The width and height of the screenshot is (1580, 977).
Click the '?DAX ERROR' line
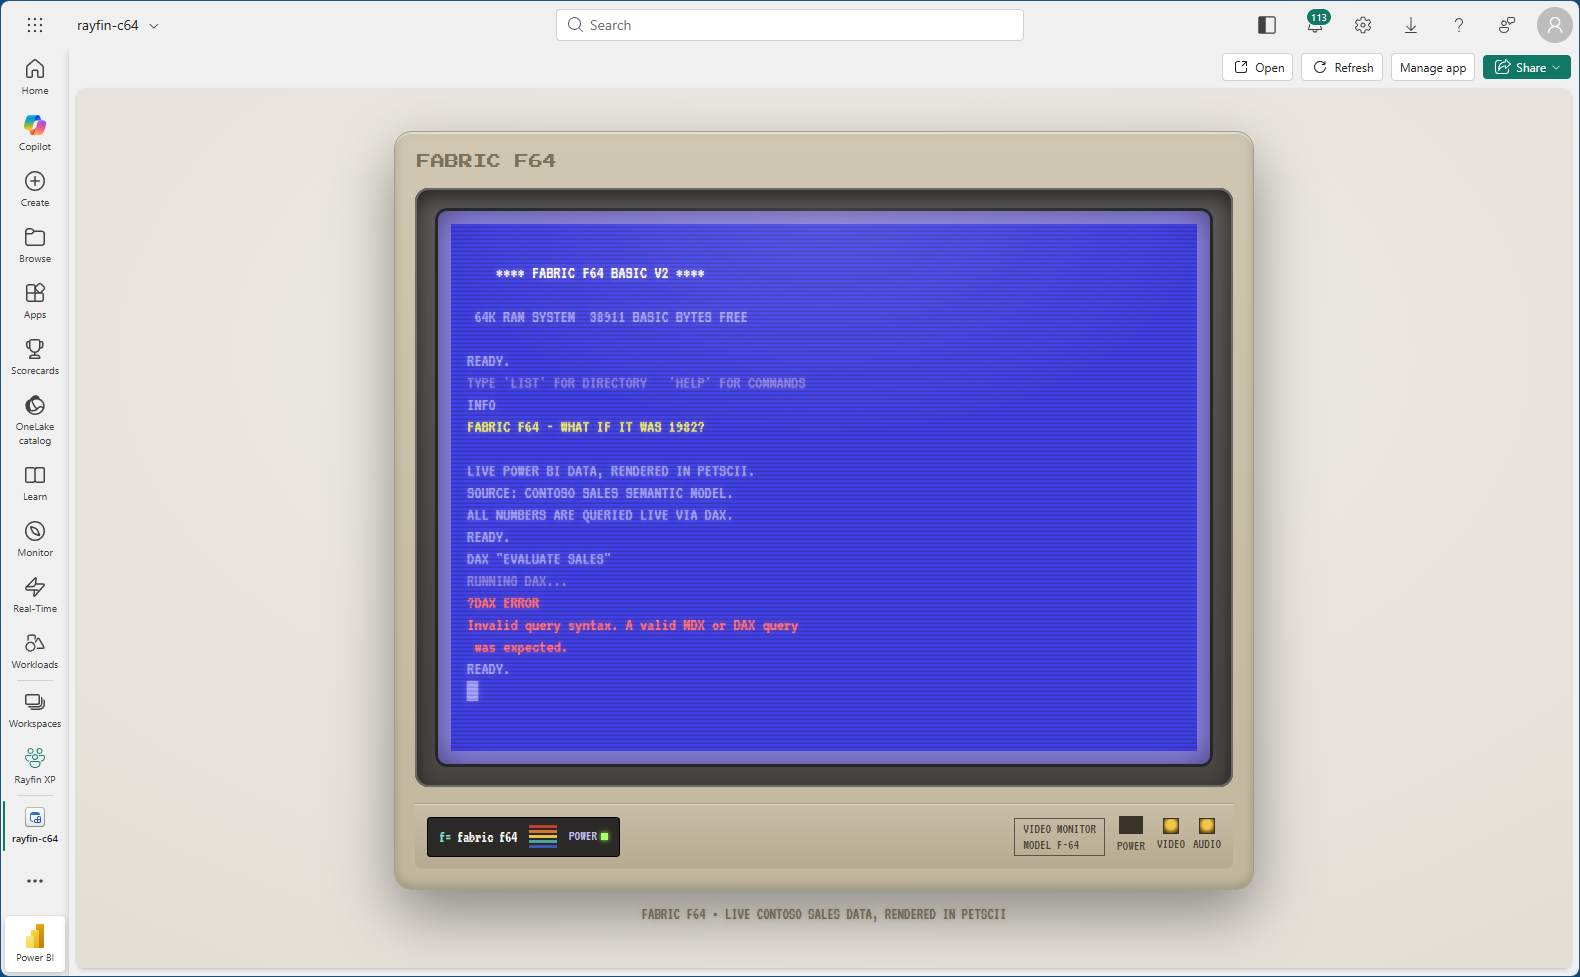(503, 603)
